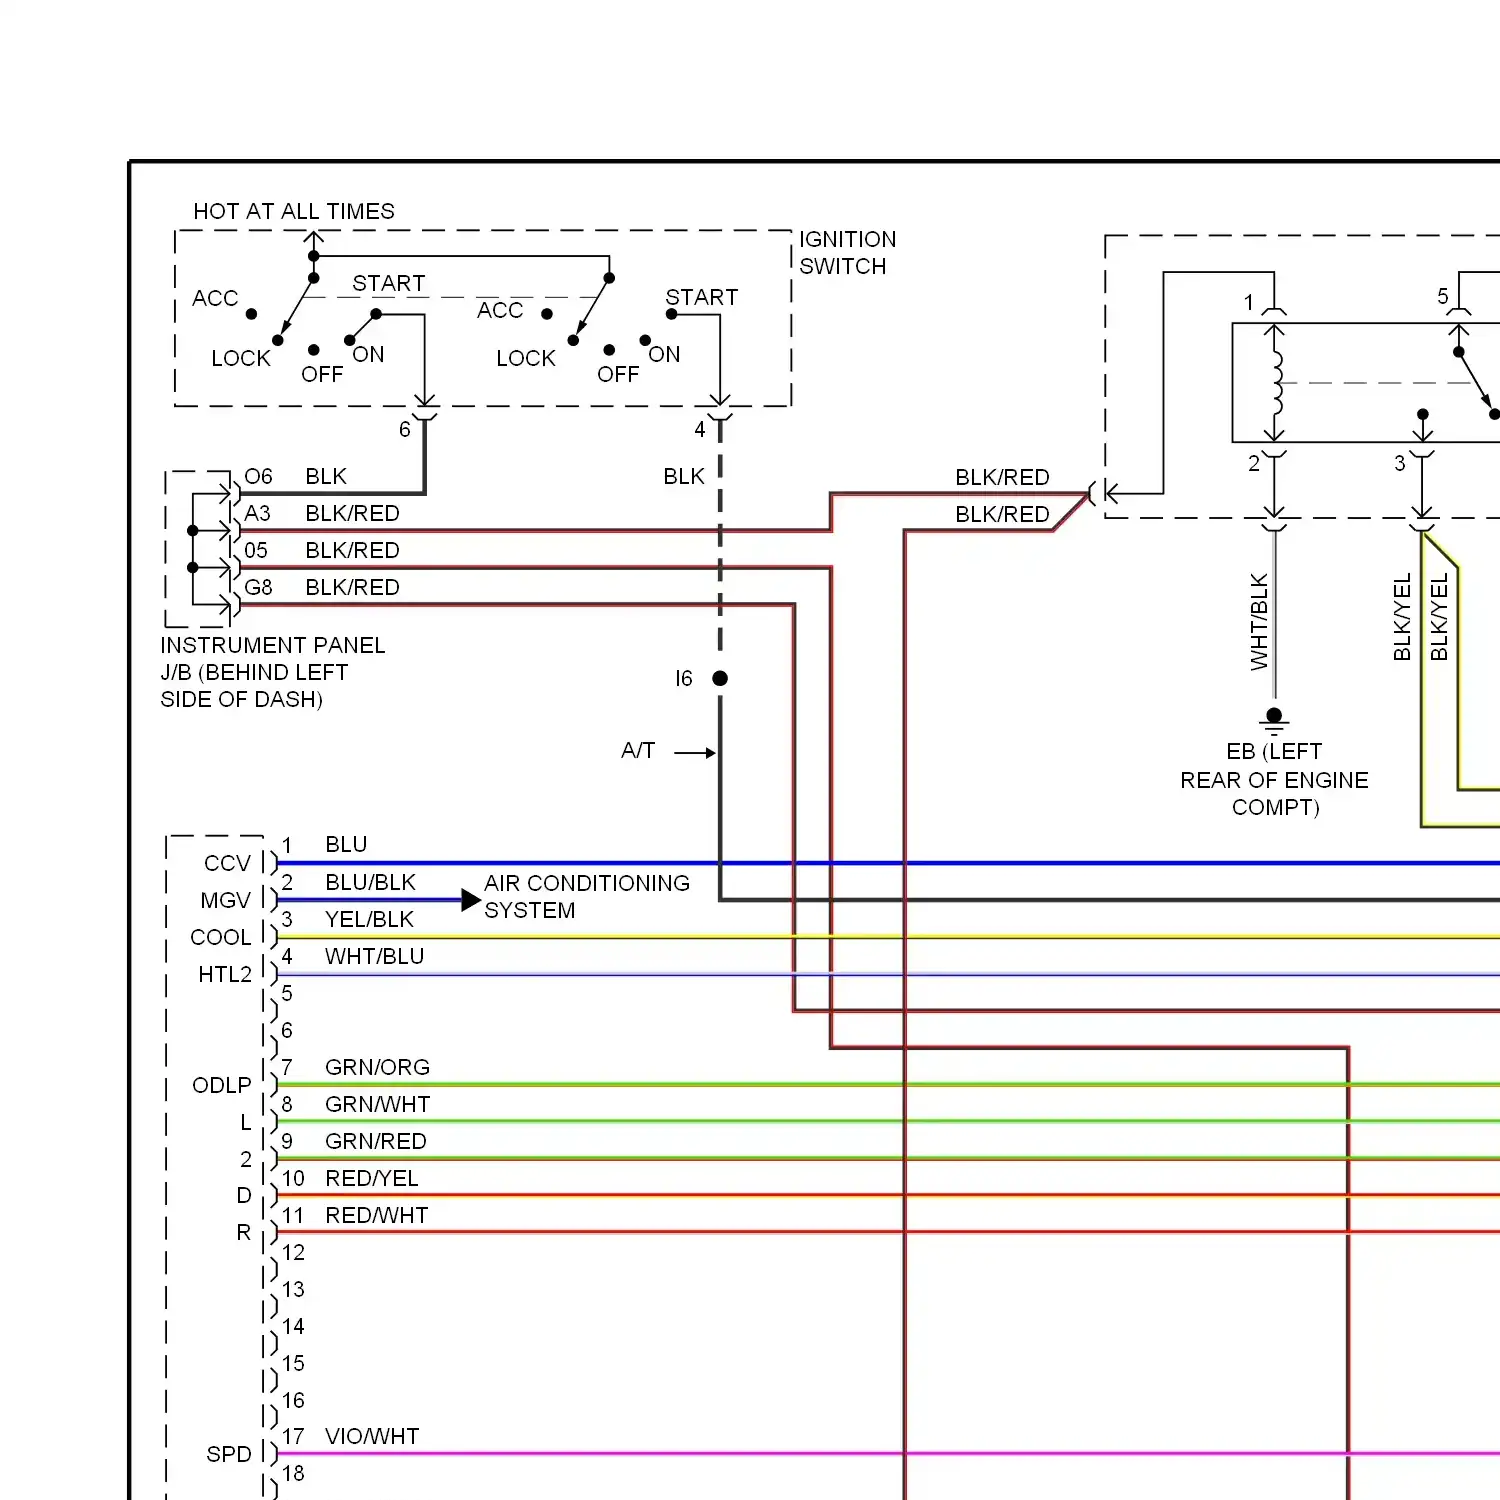Click the "A3" connector terminal label
This screenshot has width=1500, height=1500.
click(257, 513)
